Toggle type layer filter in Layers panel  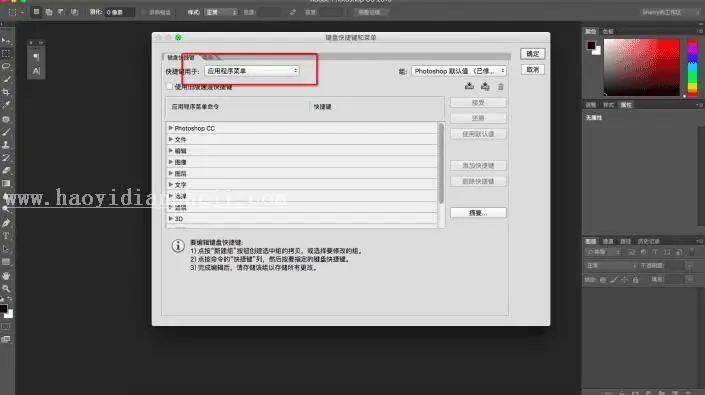(655, 252)
